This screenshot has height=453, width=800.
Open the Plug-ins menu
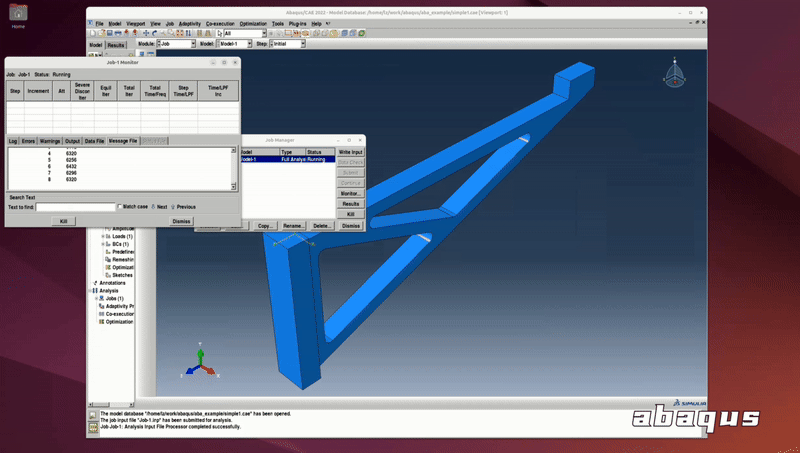tap(297, 23)
